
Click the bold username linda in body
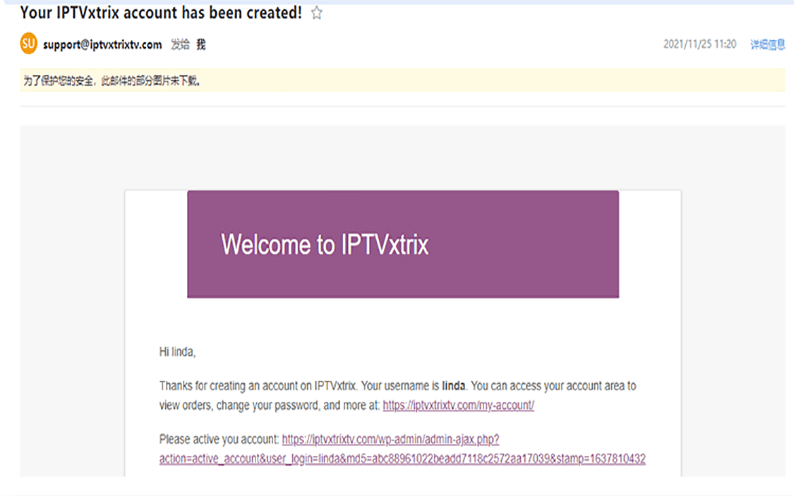(453, 386)
